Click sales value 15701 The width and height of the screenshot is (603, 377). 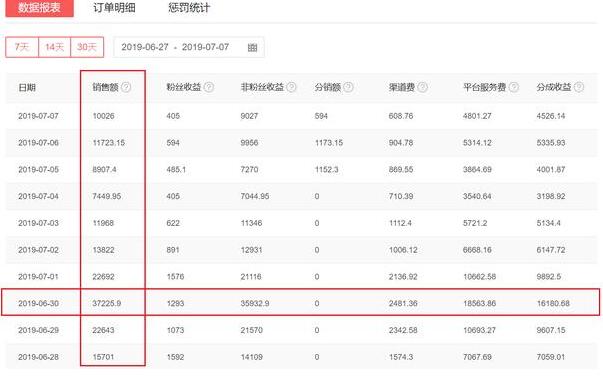click(103, 357)
